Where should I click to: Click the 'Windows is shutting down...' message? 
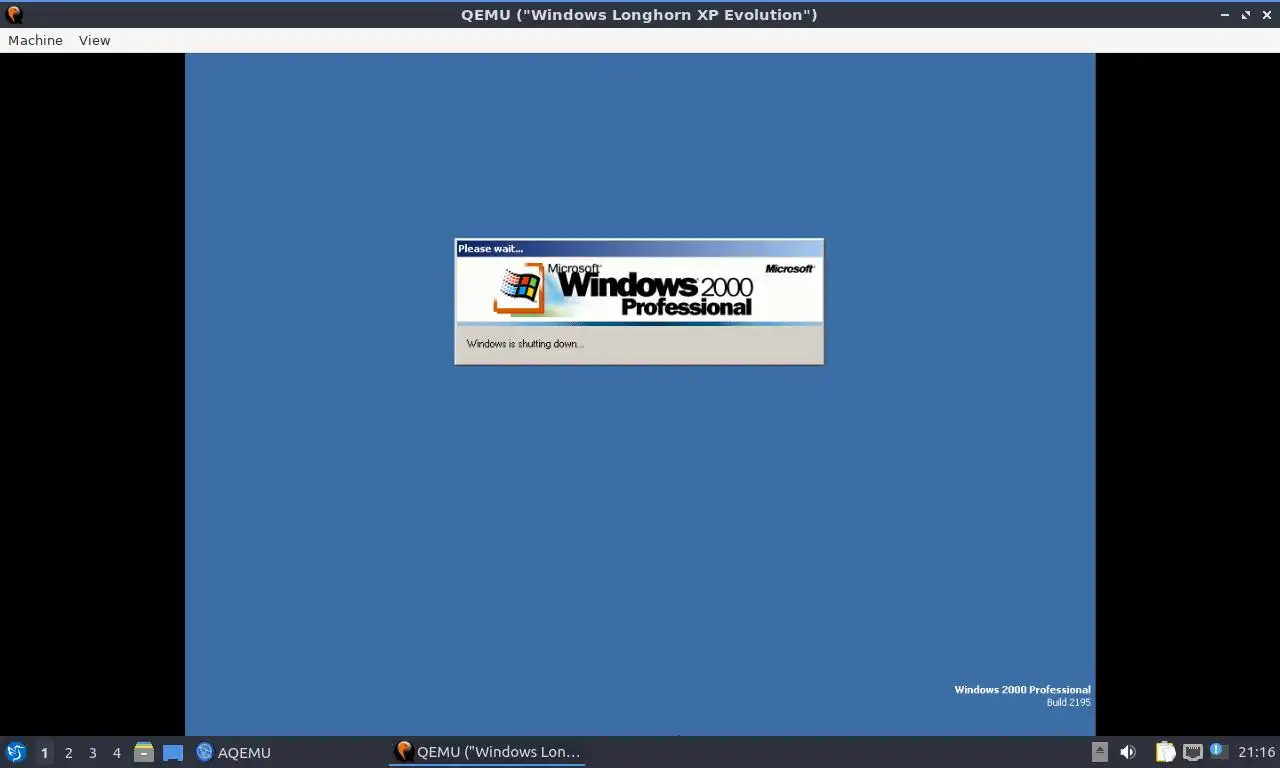(525, 344)
